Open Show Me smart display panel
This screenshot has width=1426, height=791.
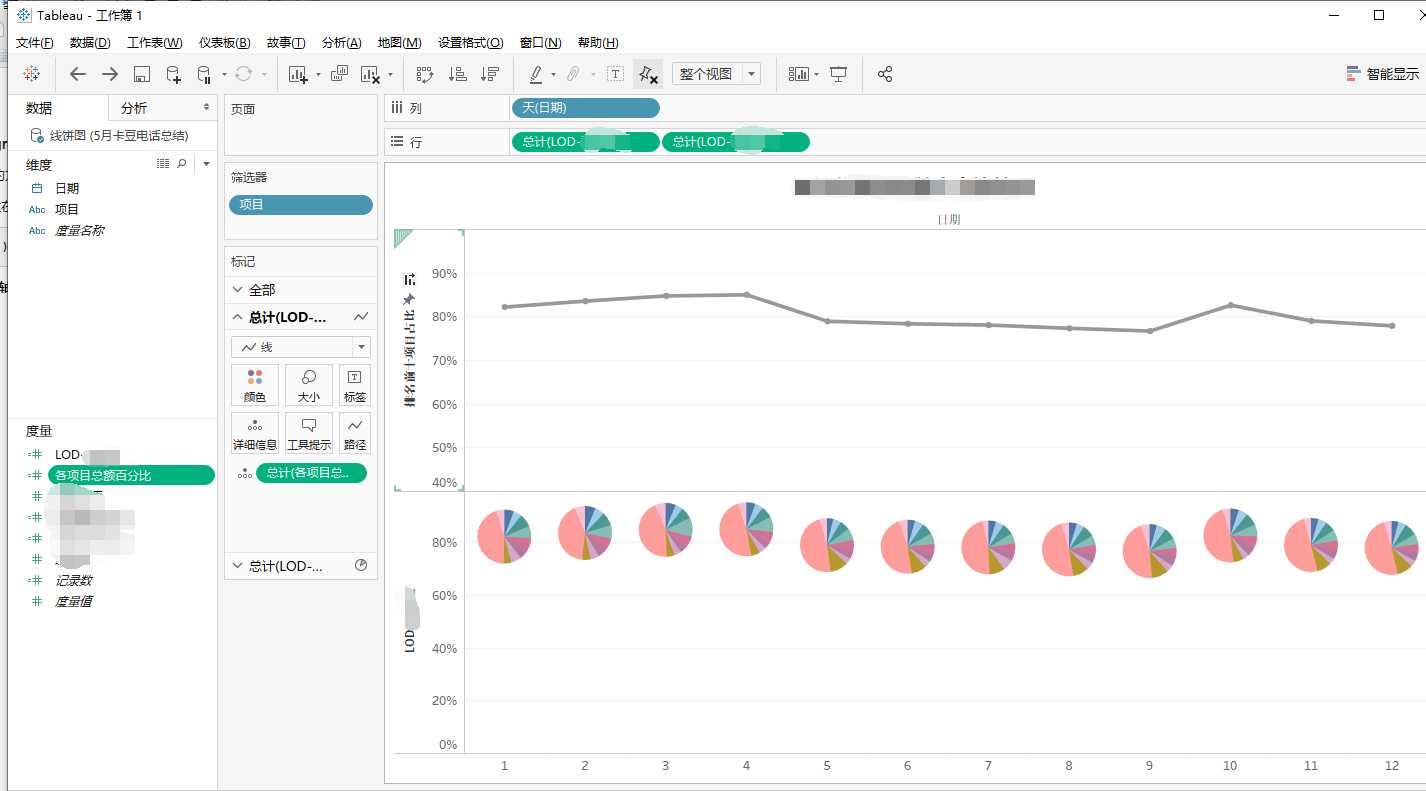(x=1383, y=74)
